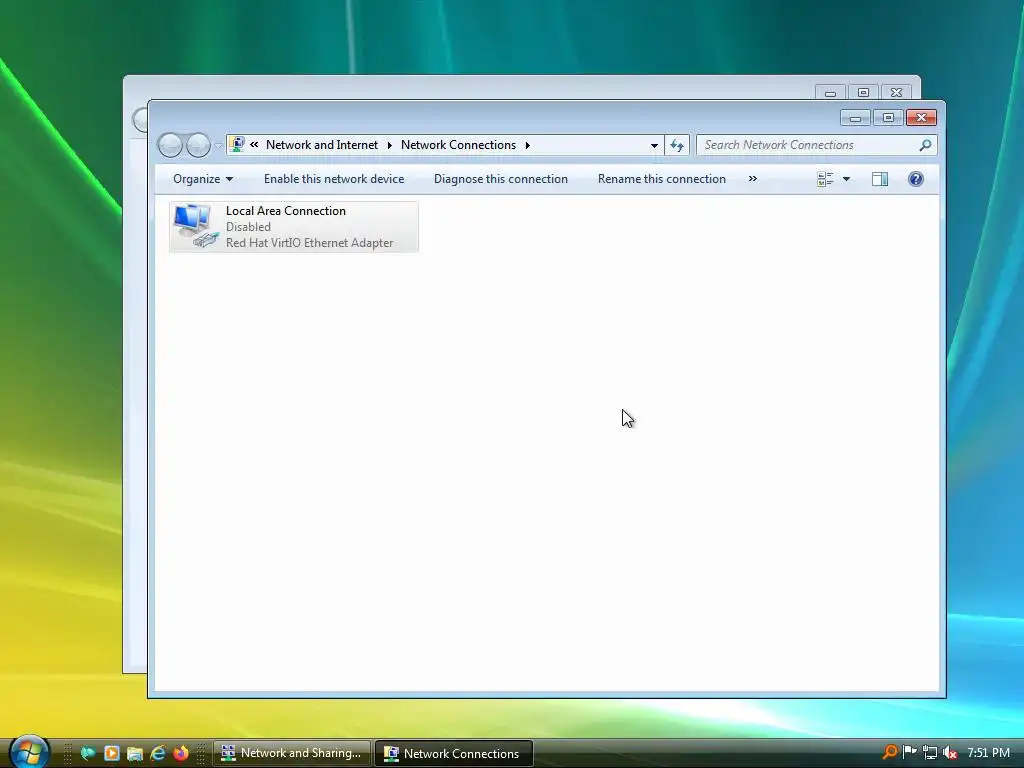This screenshot has height=768, width=1024.
Task: Launch Firefox from quick launch
Action: [x=181, y=753]
